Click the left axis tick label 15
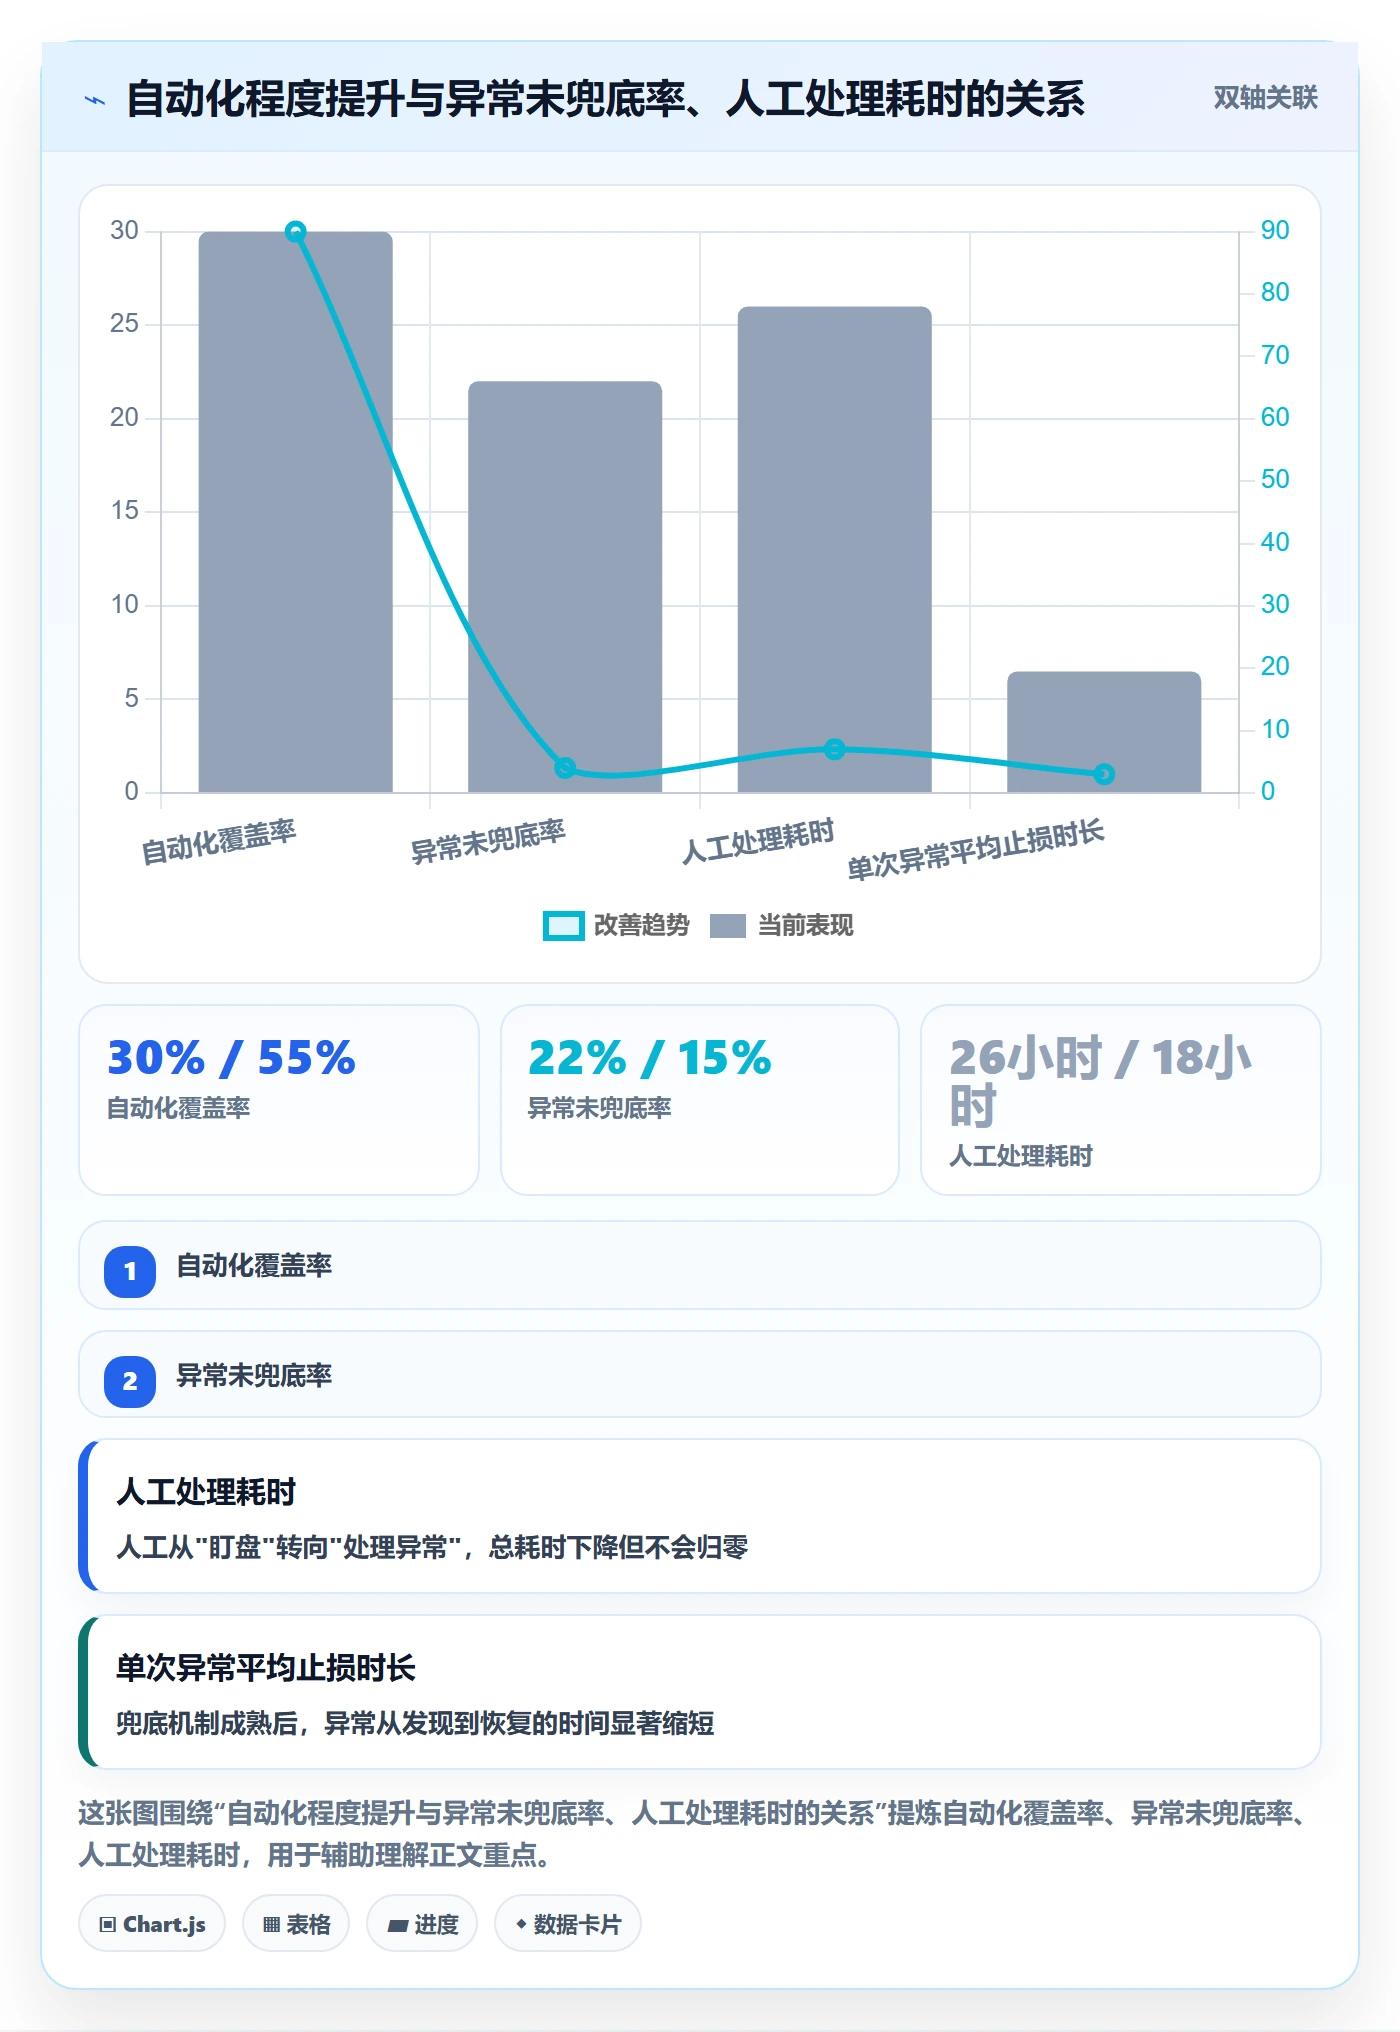The width and height of the screenshot is (1400, 2032). (x=125, y=511)
